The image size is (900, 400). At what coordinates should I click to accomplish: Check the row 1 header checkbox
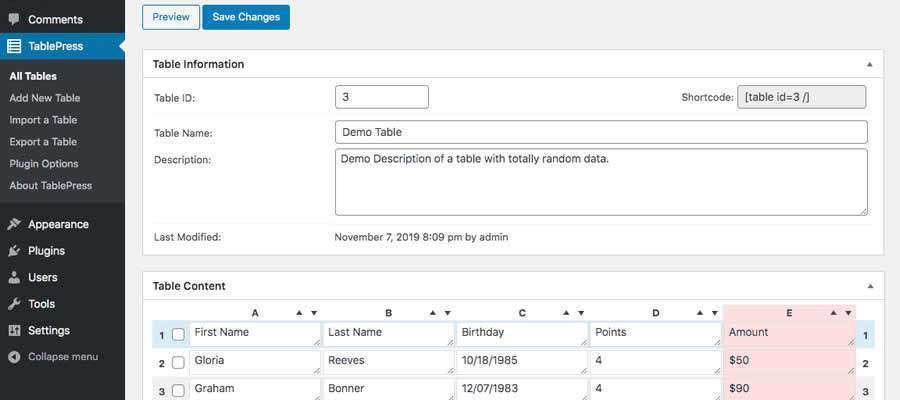click(178, 334)
